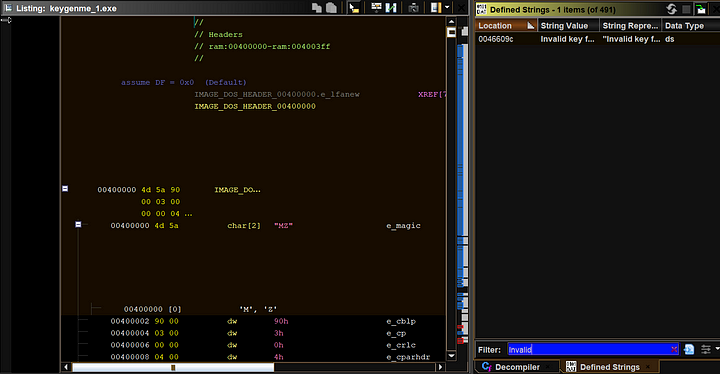Click the Listing window title icon
The height and width of the screenshot is (374, 720).
(8, 8)
